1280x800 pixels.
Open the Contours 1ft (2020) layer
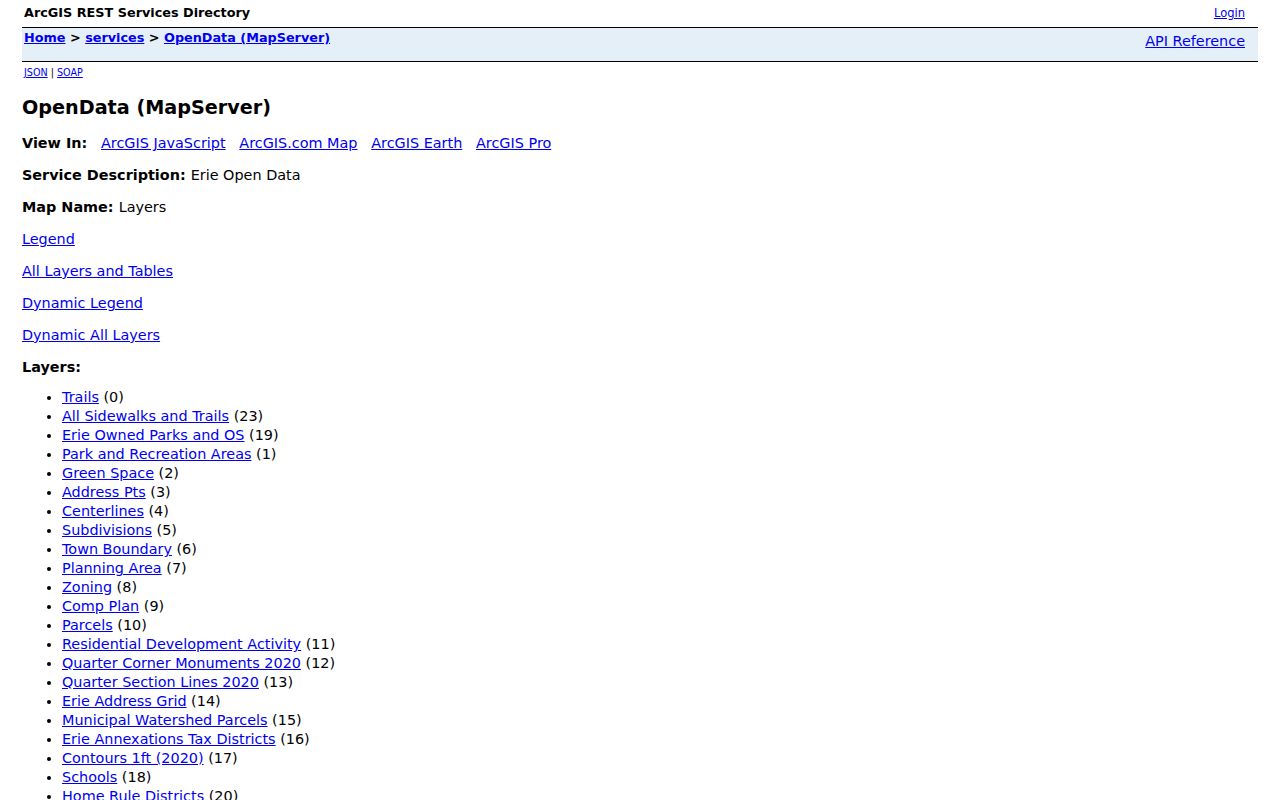point(132,758)
